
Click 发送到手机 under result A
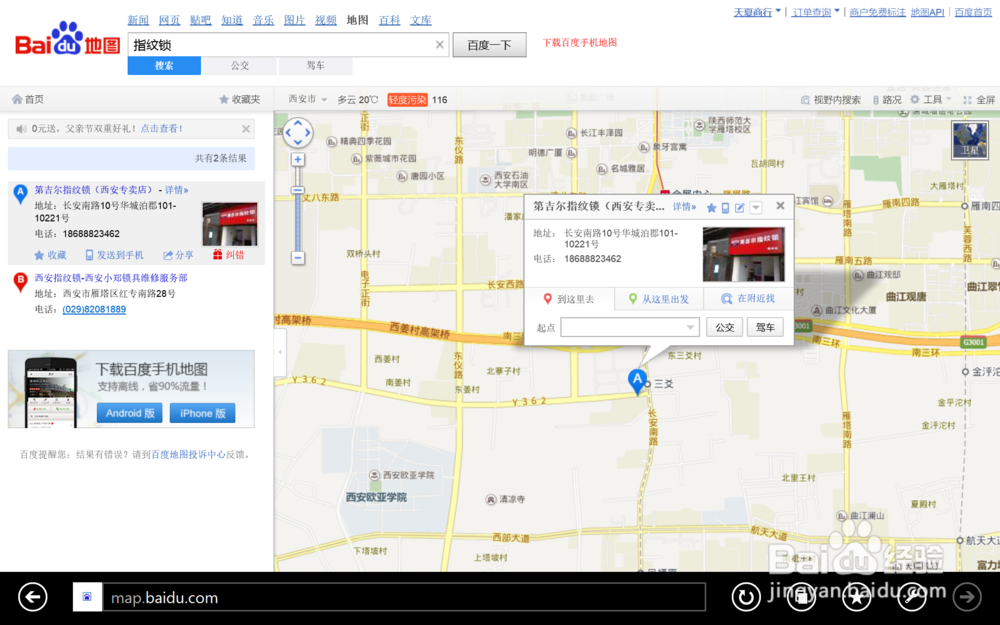114,255
